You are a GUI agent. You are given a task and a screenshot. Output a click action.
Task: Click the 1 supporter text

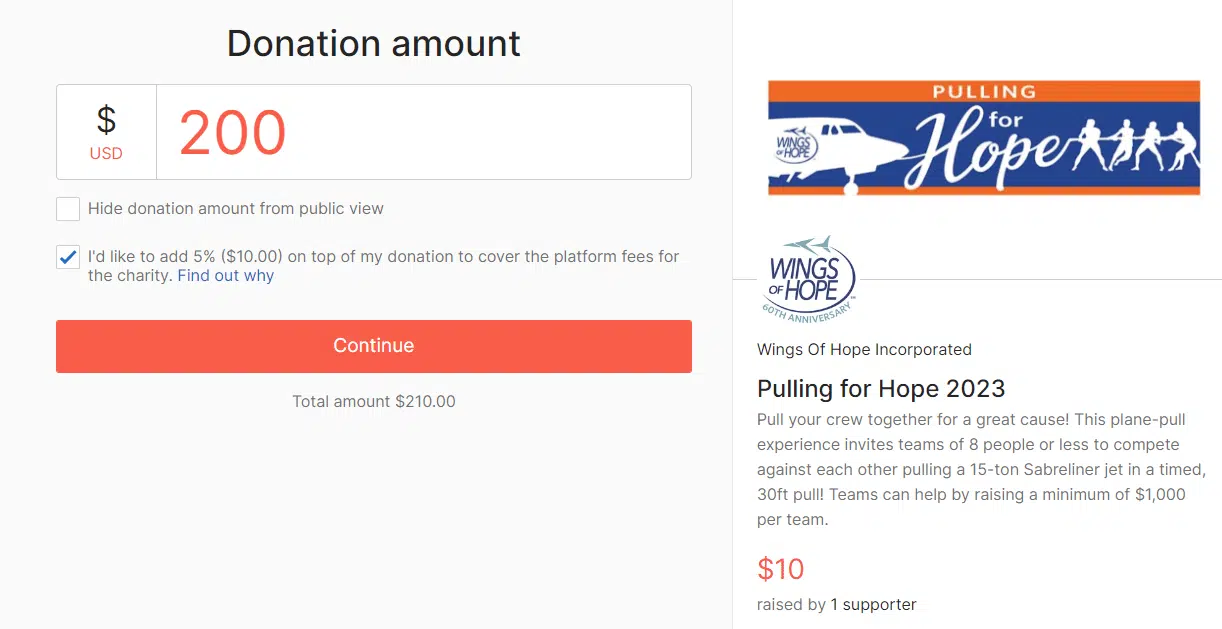(x=874, y=604)
